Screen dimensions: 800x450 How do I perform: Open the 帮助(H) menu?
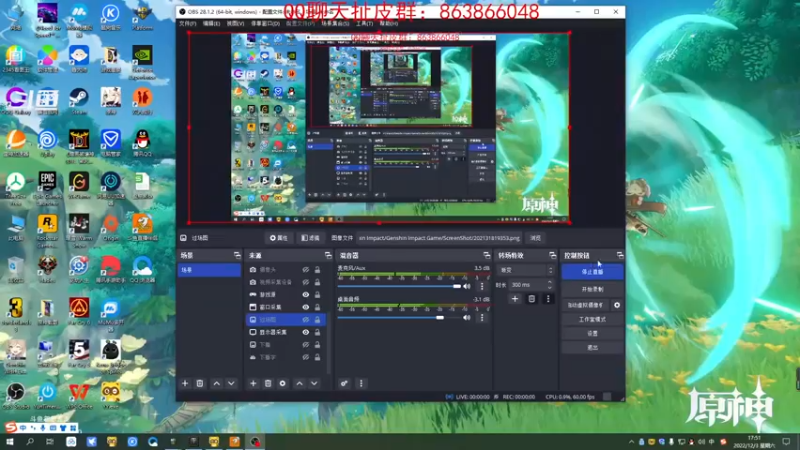click(389, 23)
